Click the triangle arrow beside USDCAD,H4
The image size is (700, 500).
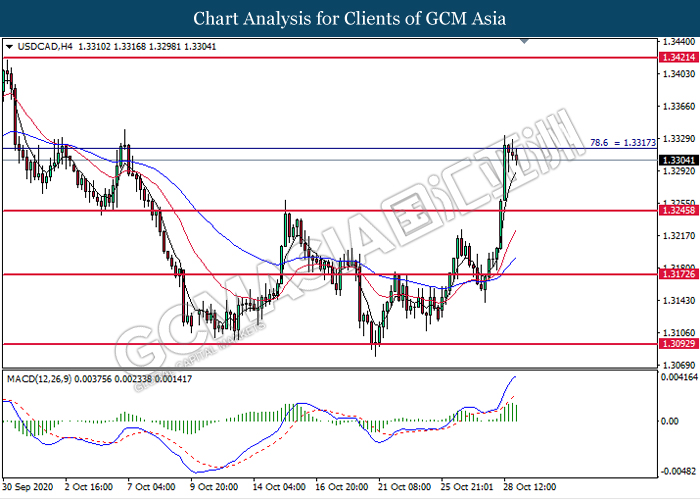[x=10, y=47]
